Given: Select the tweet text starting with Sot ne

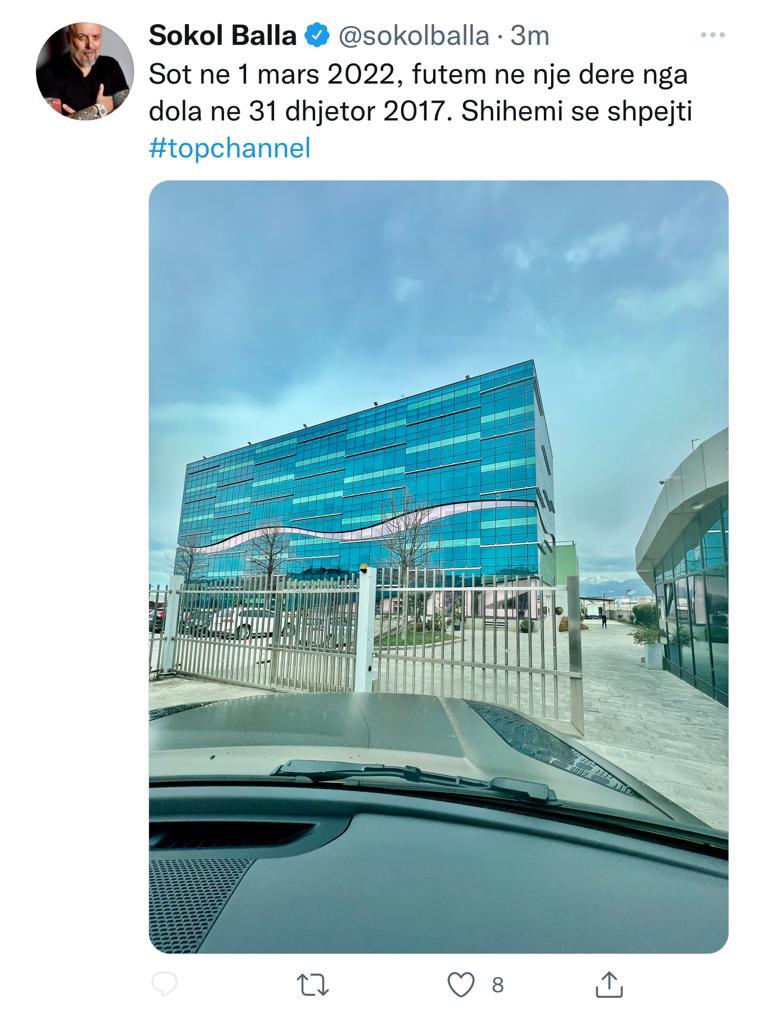Looking at the screenshot, I should [420, 93].
